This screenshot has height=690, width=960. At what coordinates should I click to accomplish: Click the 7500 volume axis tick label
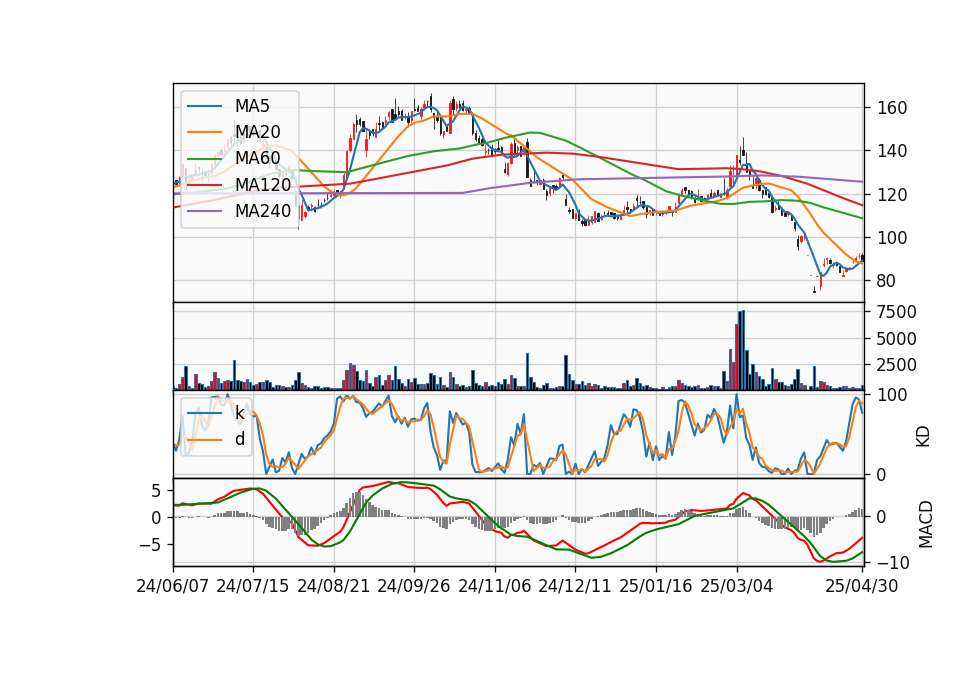click(897, 312)
